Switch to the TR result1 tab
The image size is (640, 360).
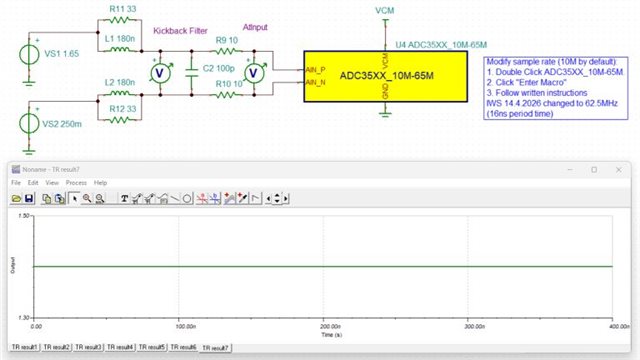coord(24,347)
